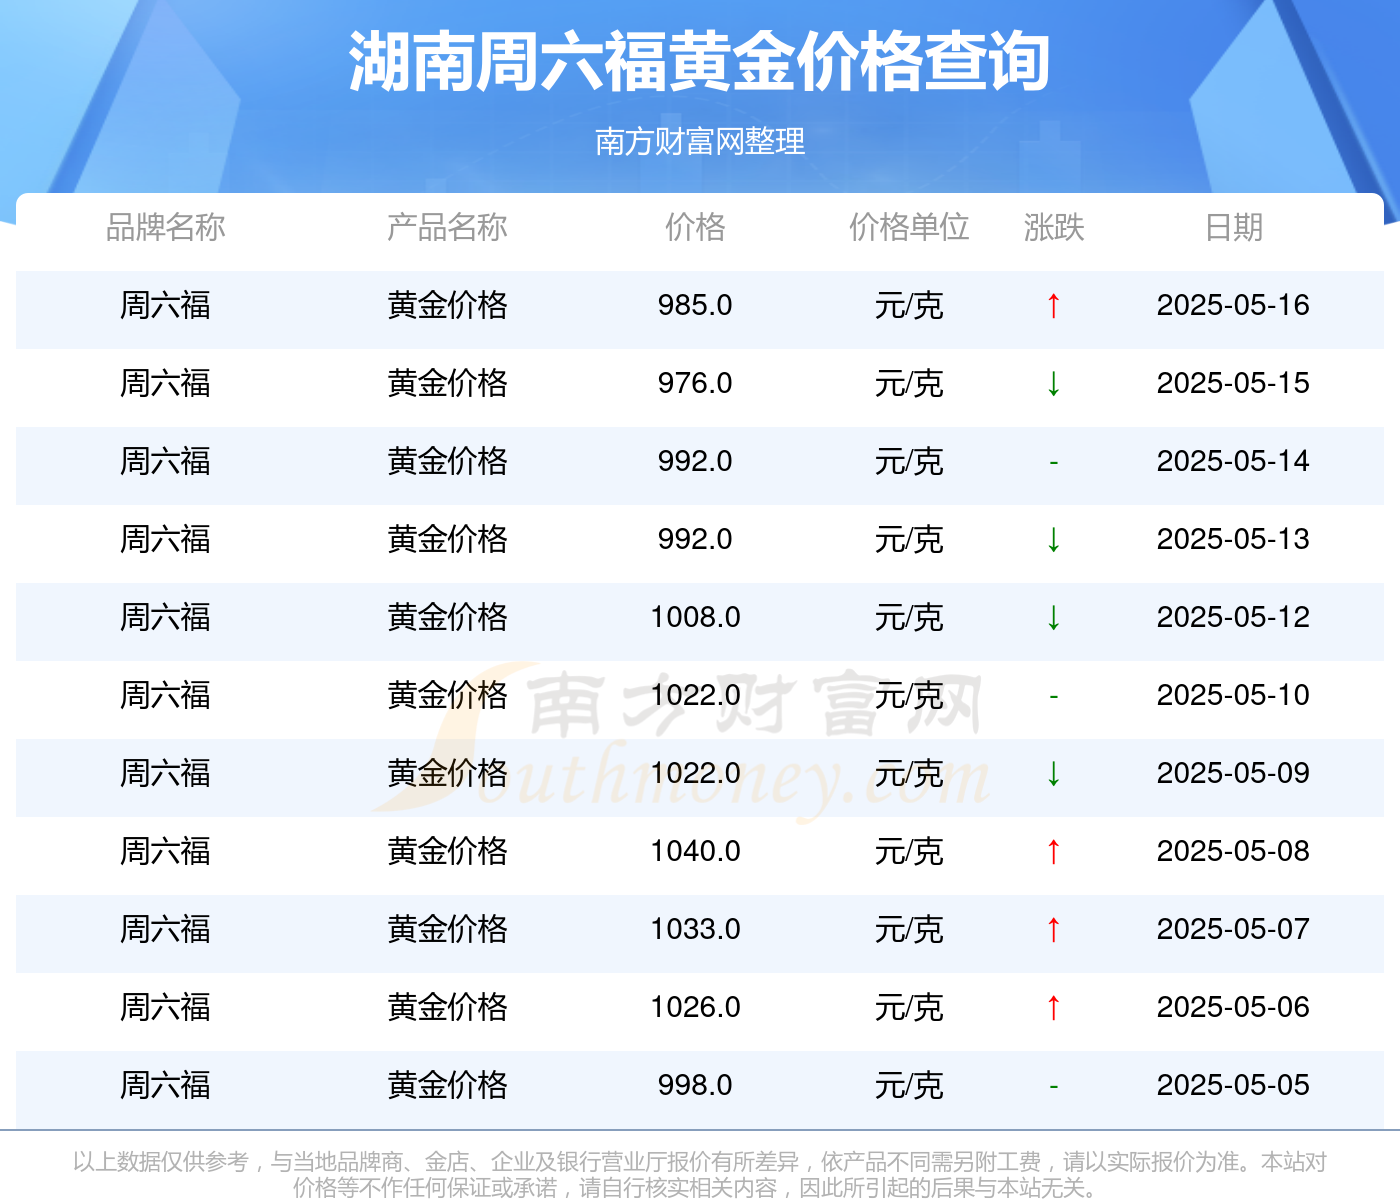
Task: Click the title 湖南周六福黄金价格查询
Action: tap(700, 62)
